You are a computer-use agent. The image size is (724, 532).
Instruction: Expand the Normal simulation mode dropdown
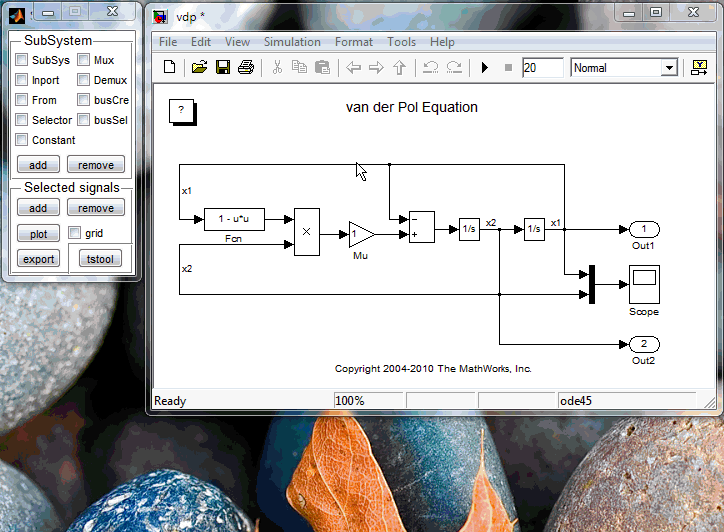point(669,68)
